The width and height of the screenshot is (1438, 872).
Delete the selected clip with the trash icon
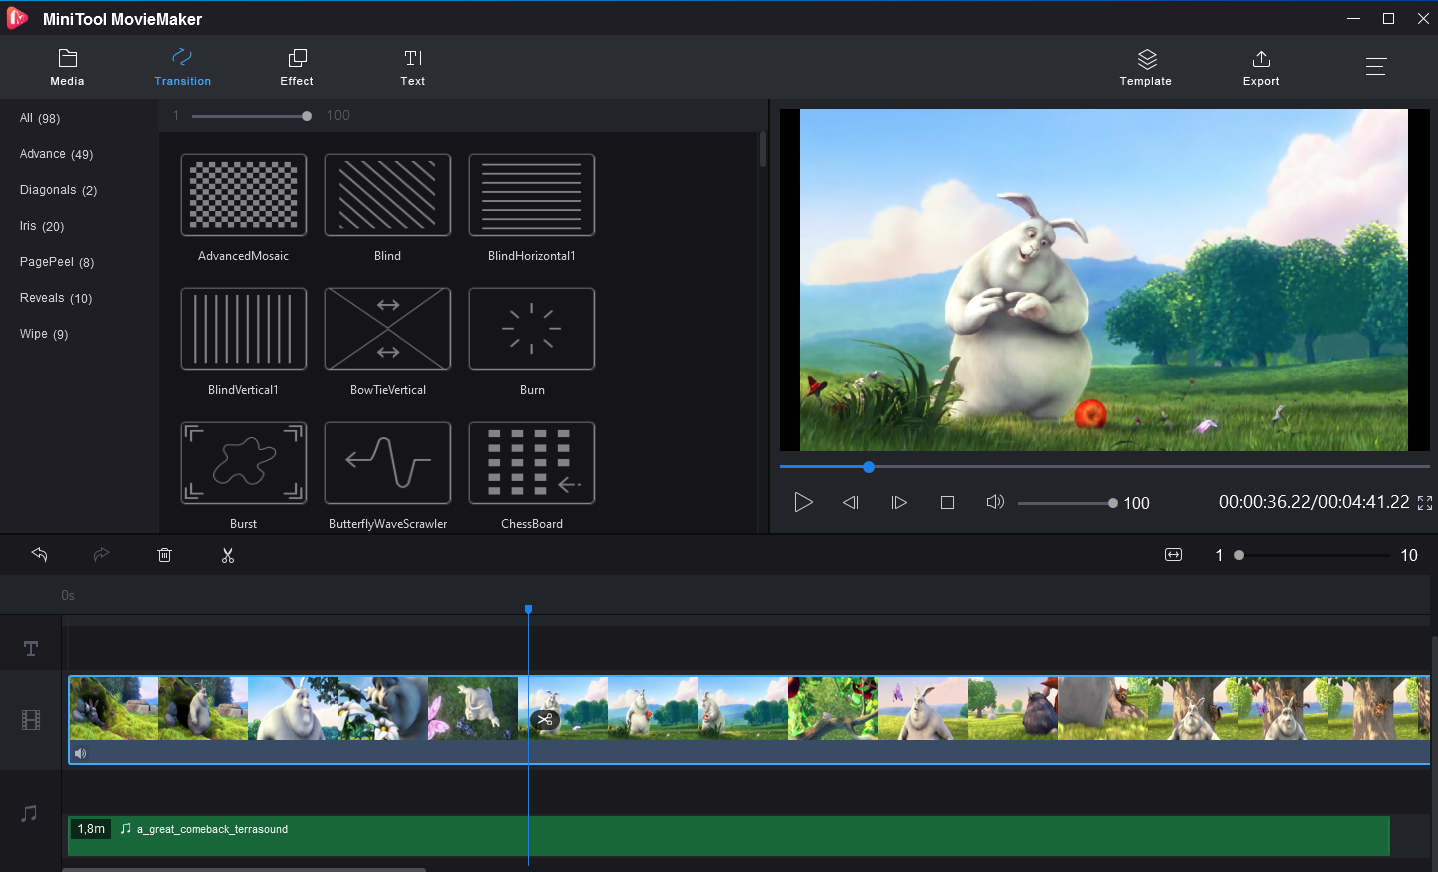[164, 555]
